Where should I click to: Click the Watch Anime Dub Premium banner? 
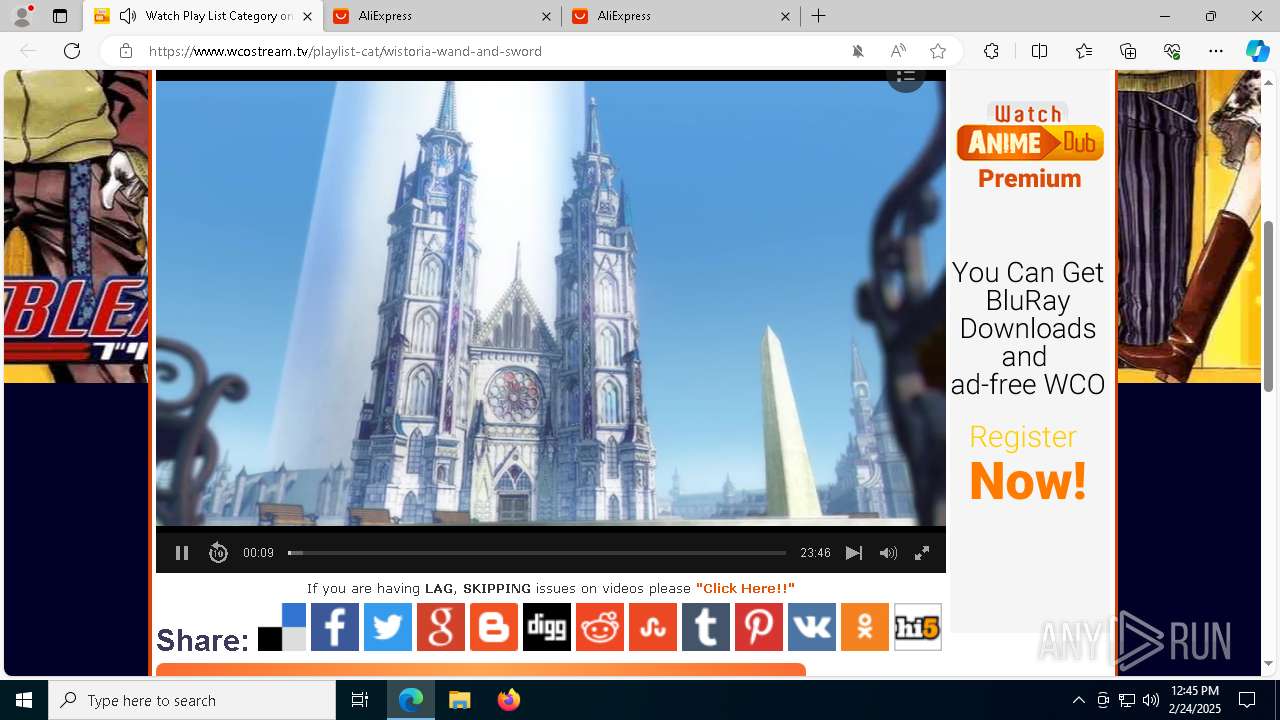click(1029, 146)
